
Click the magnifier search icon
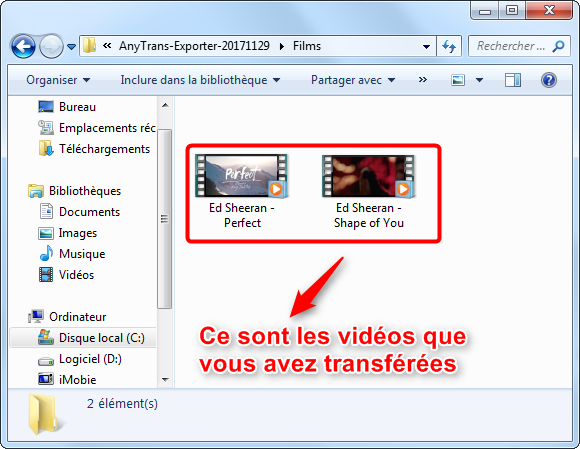point(559,46)
